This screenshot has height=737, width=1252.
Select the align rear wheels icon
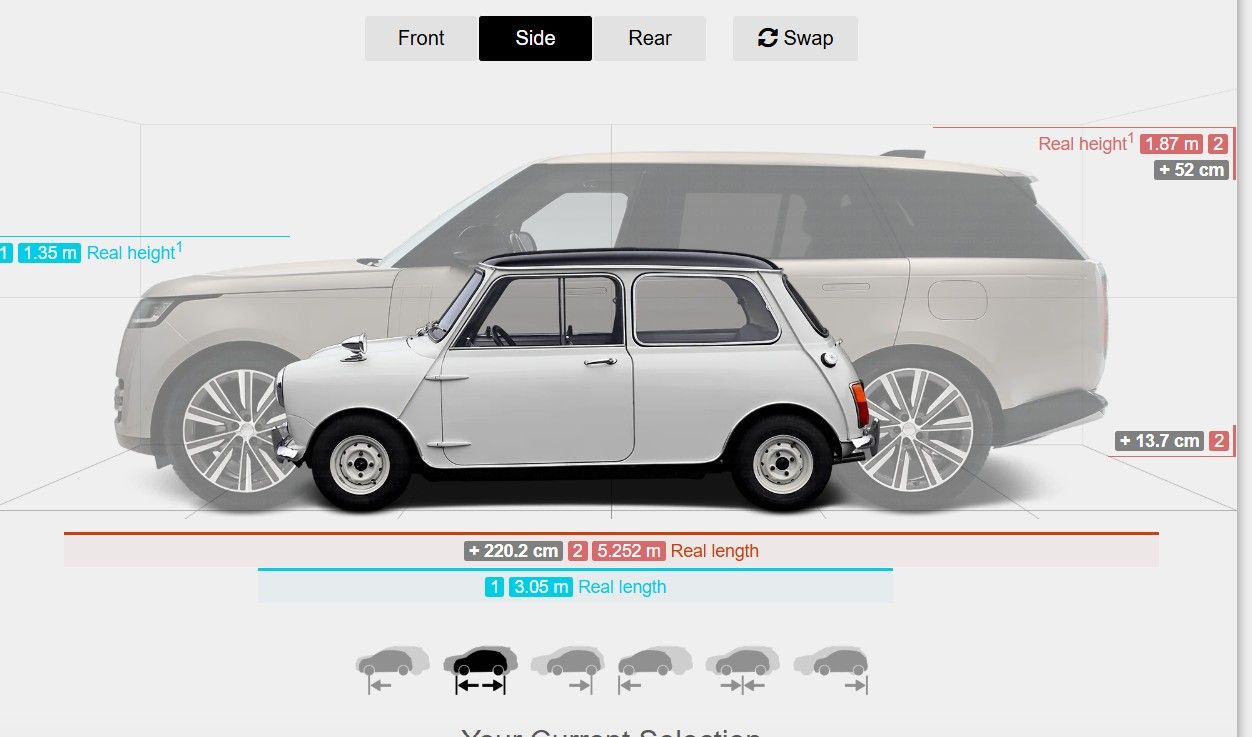(568, 670)
